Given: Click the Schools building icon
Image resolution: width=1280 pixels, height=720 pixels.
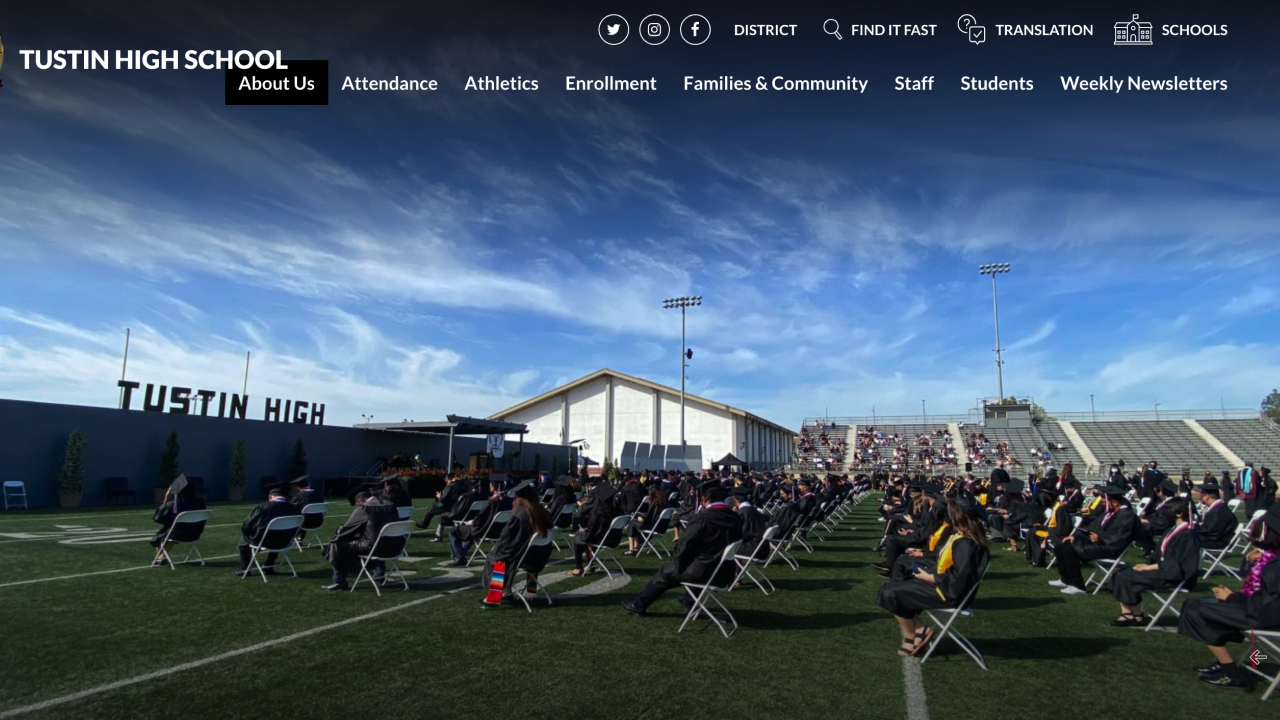Looking at the screenshot, I should pos(1133,29).
